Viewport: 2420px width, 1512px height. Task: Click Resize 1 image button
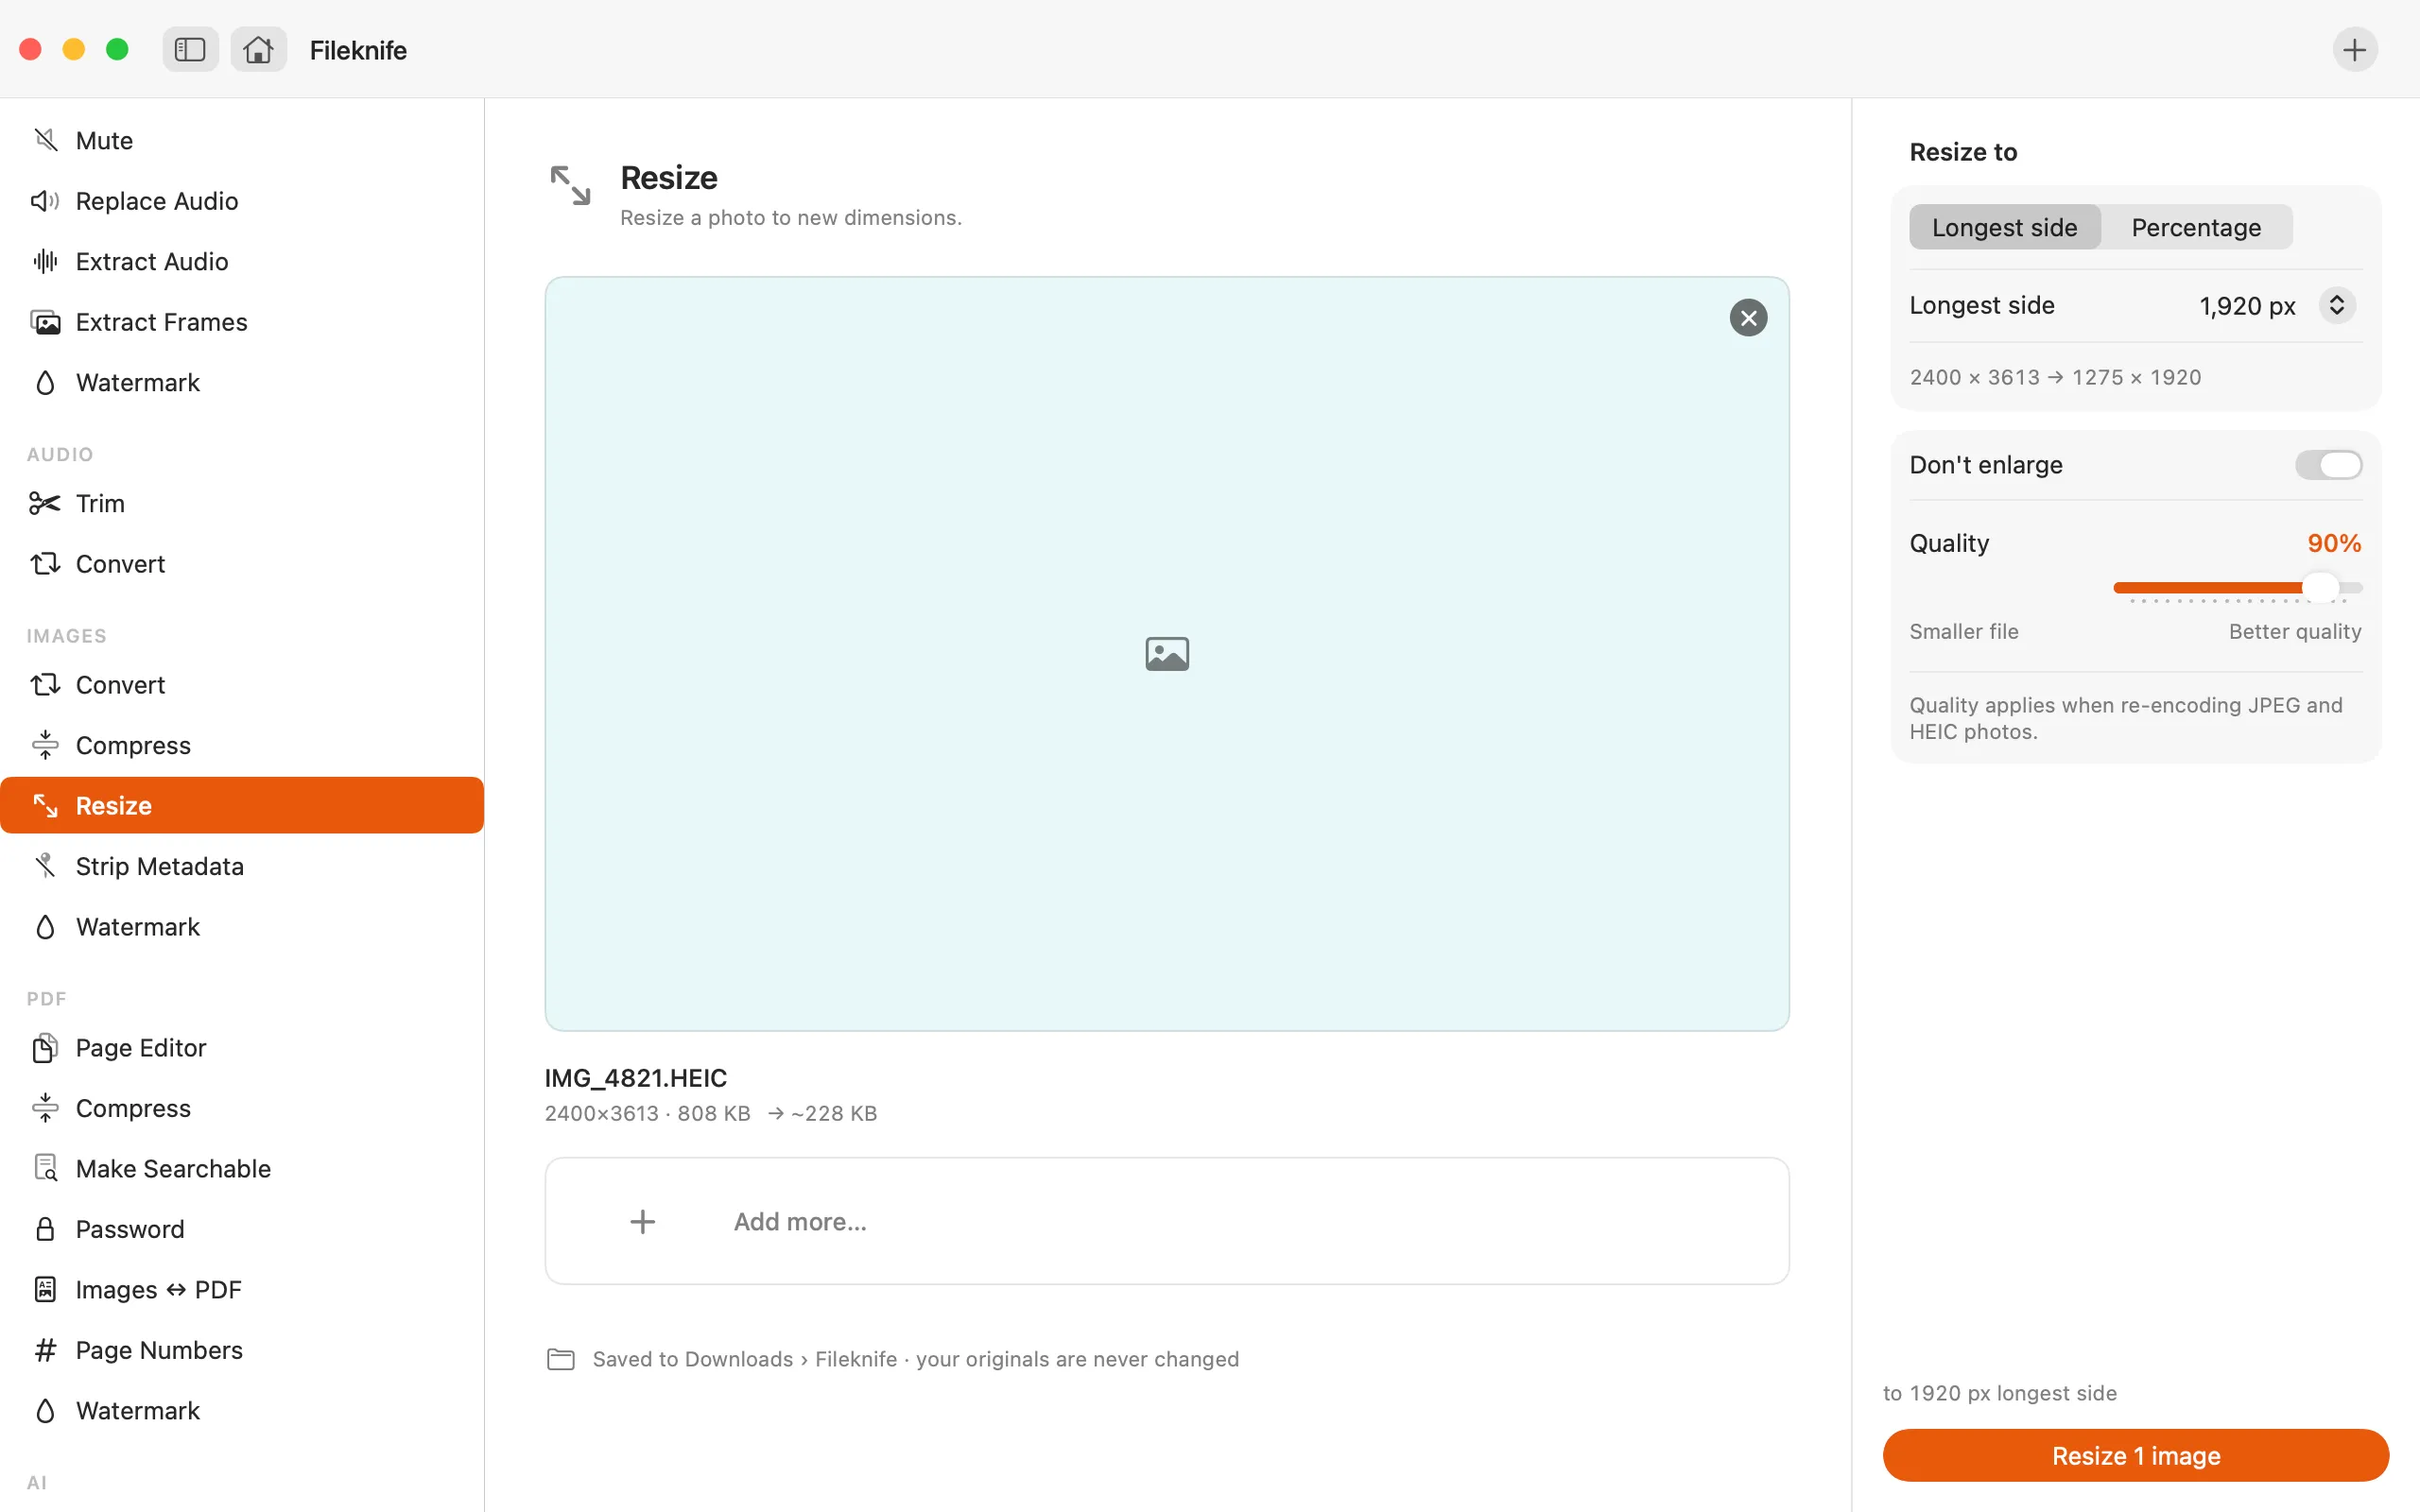click(x=2136, y=1455)
